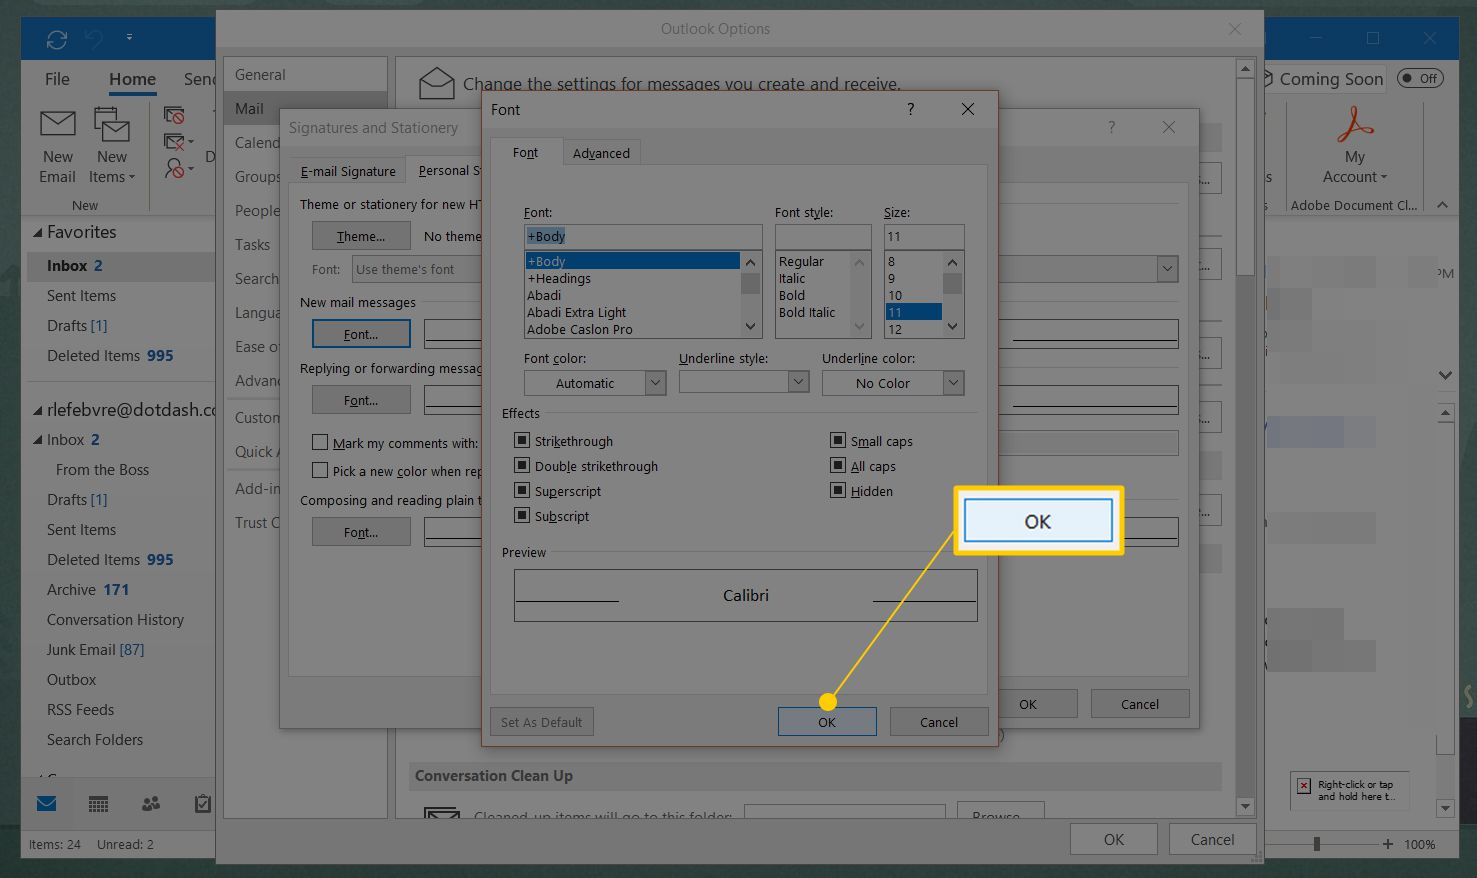1477x878 pixels.
Task: Click OK in Outlook Options window
Action: click(1114, 840)
